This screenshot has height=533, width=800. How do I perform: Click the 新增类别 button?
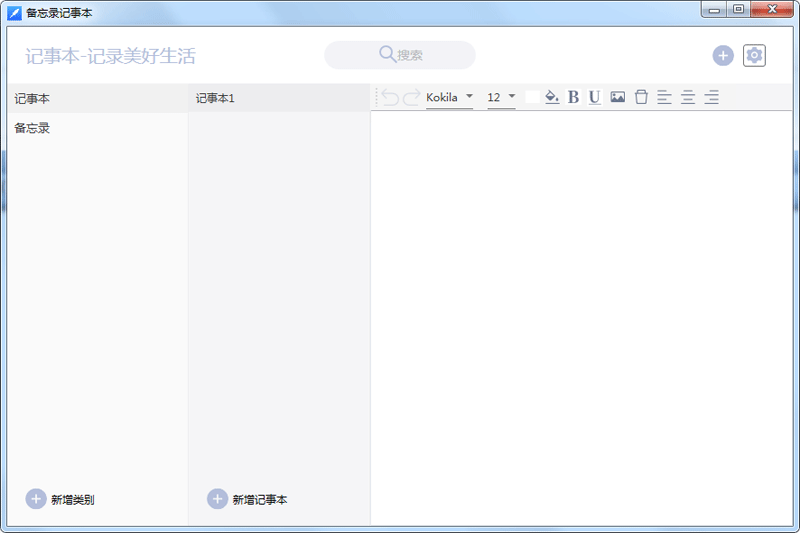tap(60, 499)
